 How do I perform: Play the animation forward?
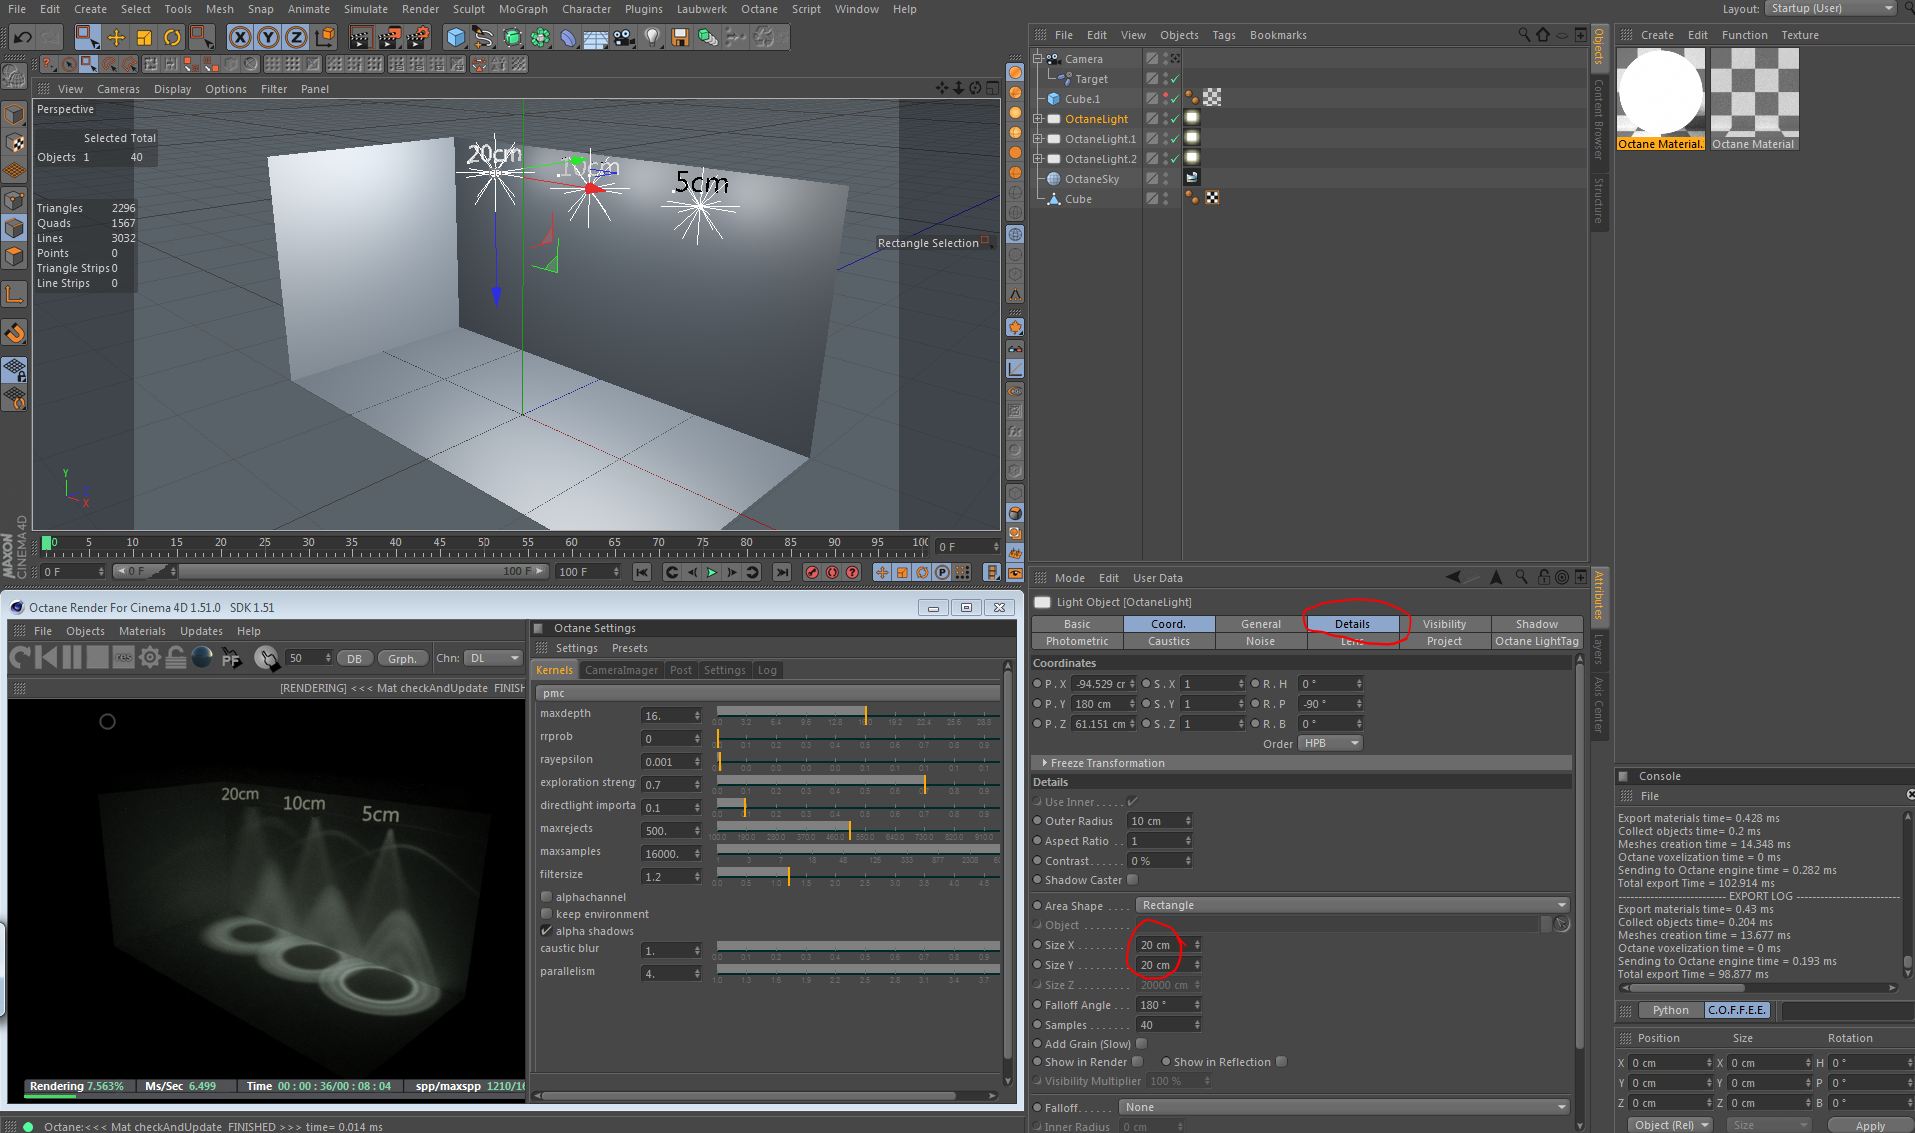pos(712,572)
